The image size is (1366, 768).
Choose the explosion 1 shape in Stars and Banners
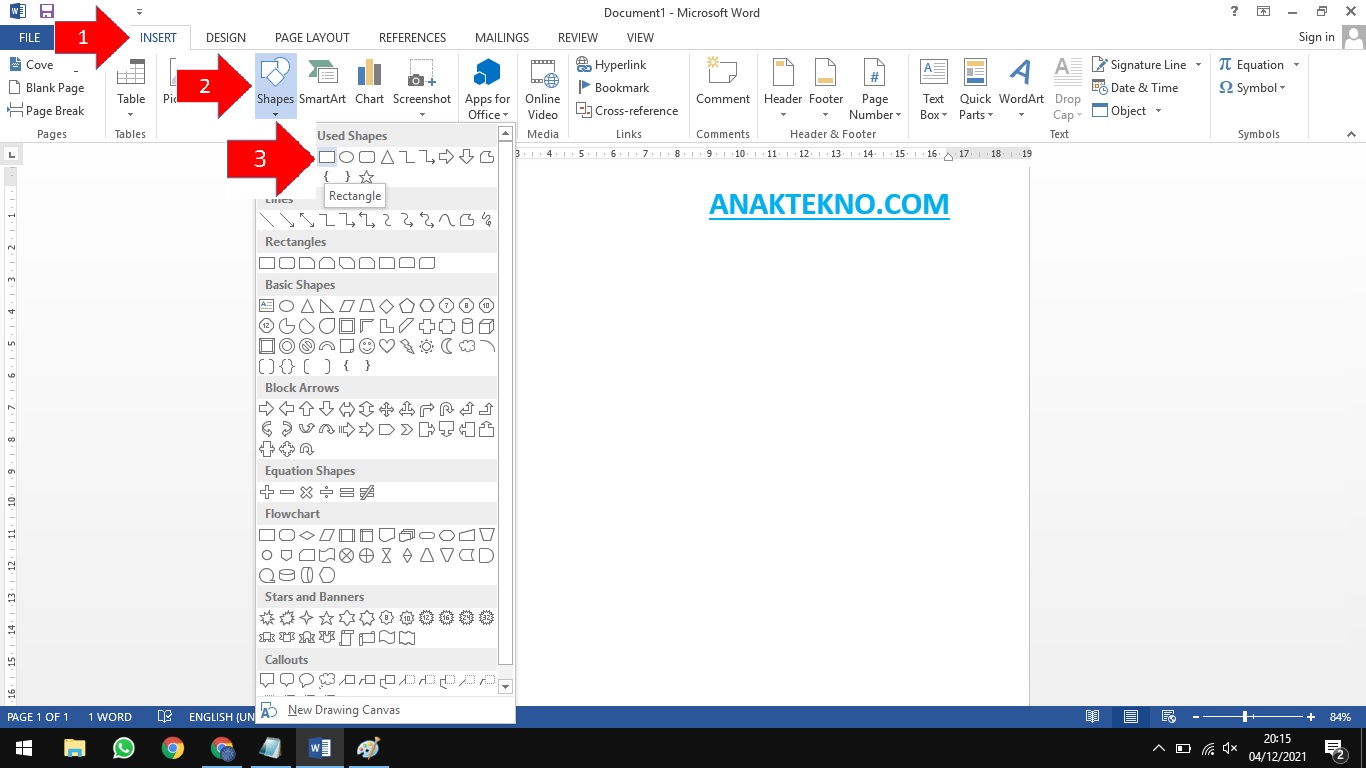267,618
